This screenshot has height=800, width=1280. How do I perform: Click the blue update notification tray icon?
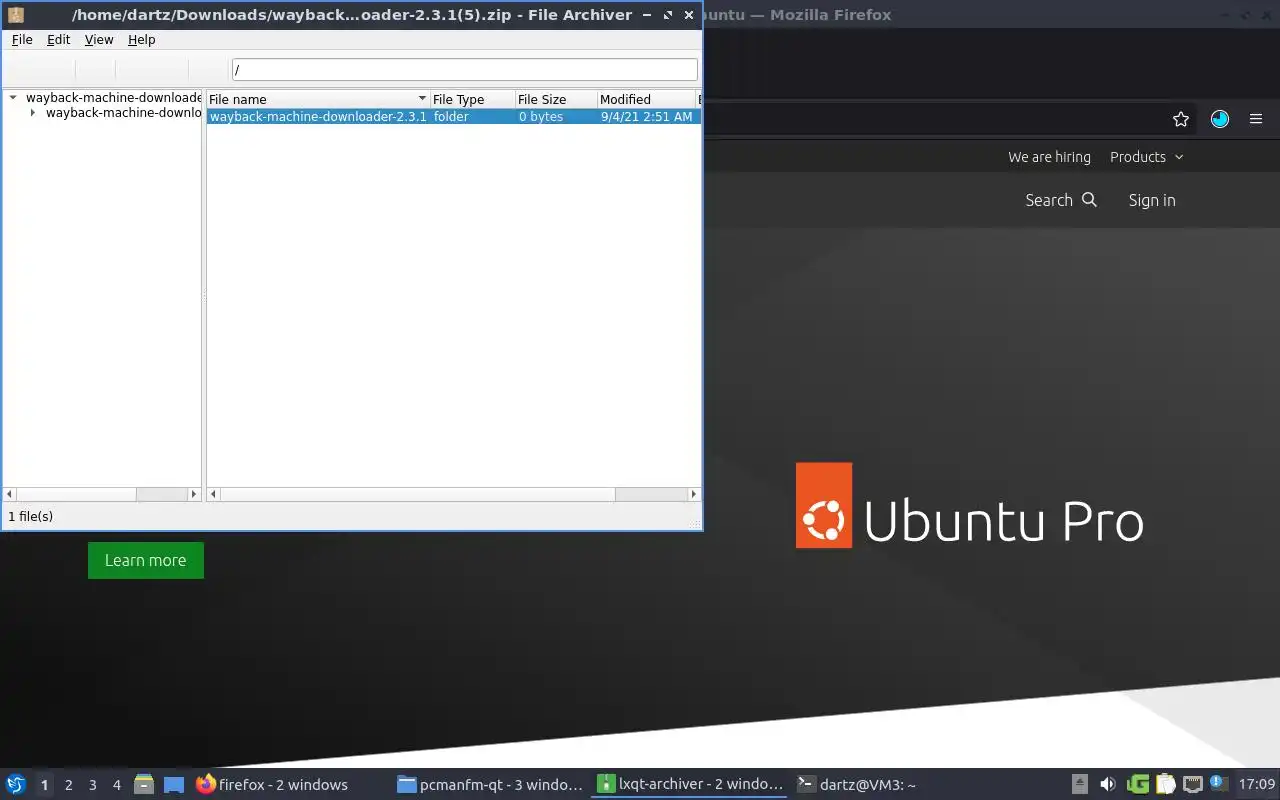coord(1218,783)
